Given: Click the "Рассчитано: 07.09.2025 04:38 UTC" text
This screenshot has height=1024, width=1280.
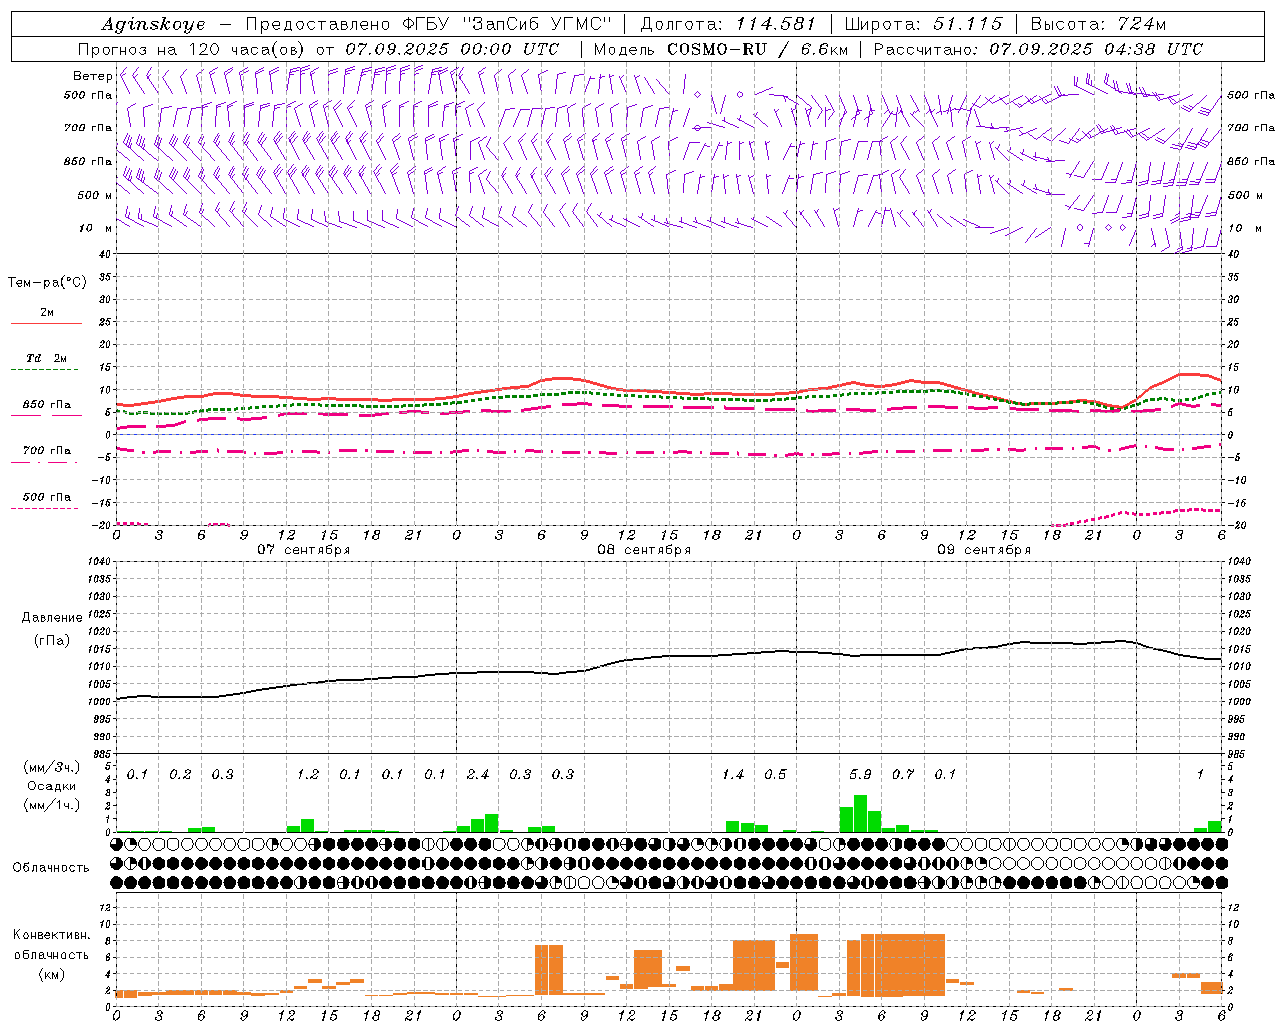Looking at the screenshot, I should [x=1038, y=49].
